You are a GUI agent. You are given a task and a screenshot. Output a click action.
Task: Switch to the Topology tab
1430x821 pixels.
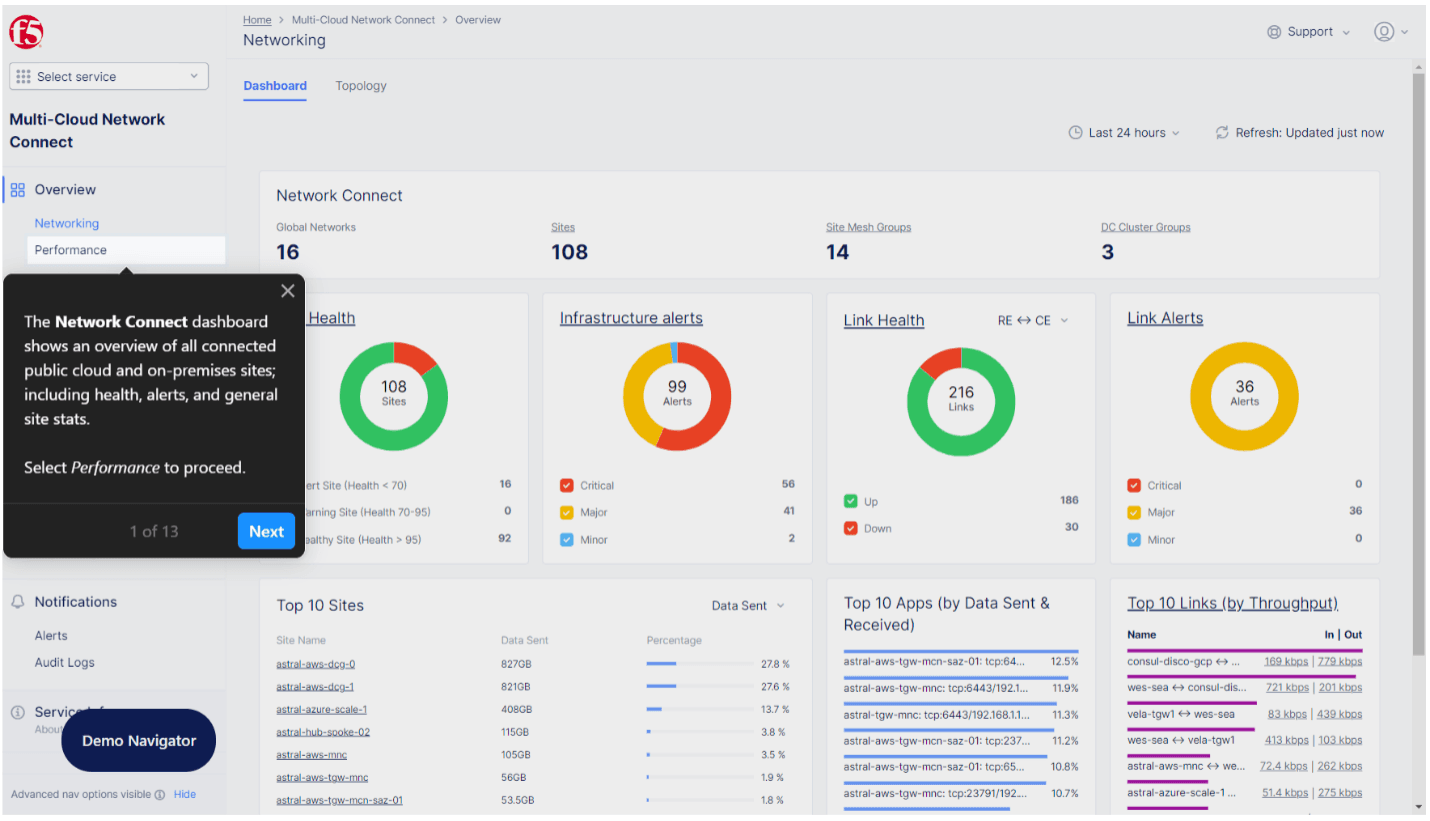361,86
